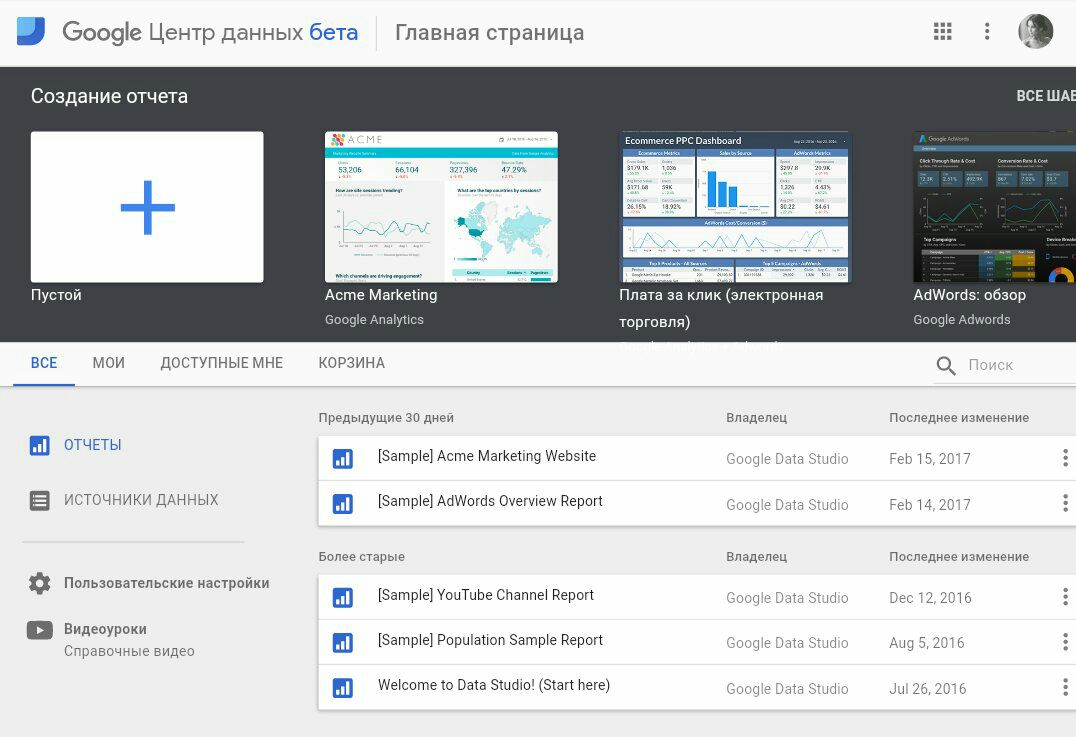
Task: Click the Dec 12, 2016 date
Action: coord(931,598)
